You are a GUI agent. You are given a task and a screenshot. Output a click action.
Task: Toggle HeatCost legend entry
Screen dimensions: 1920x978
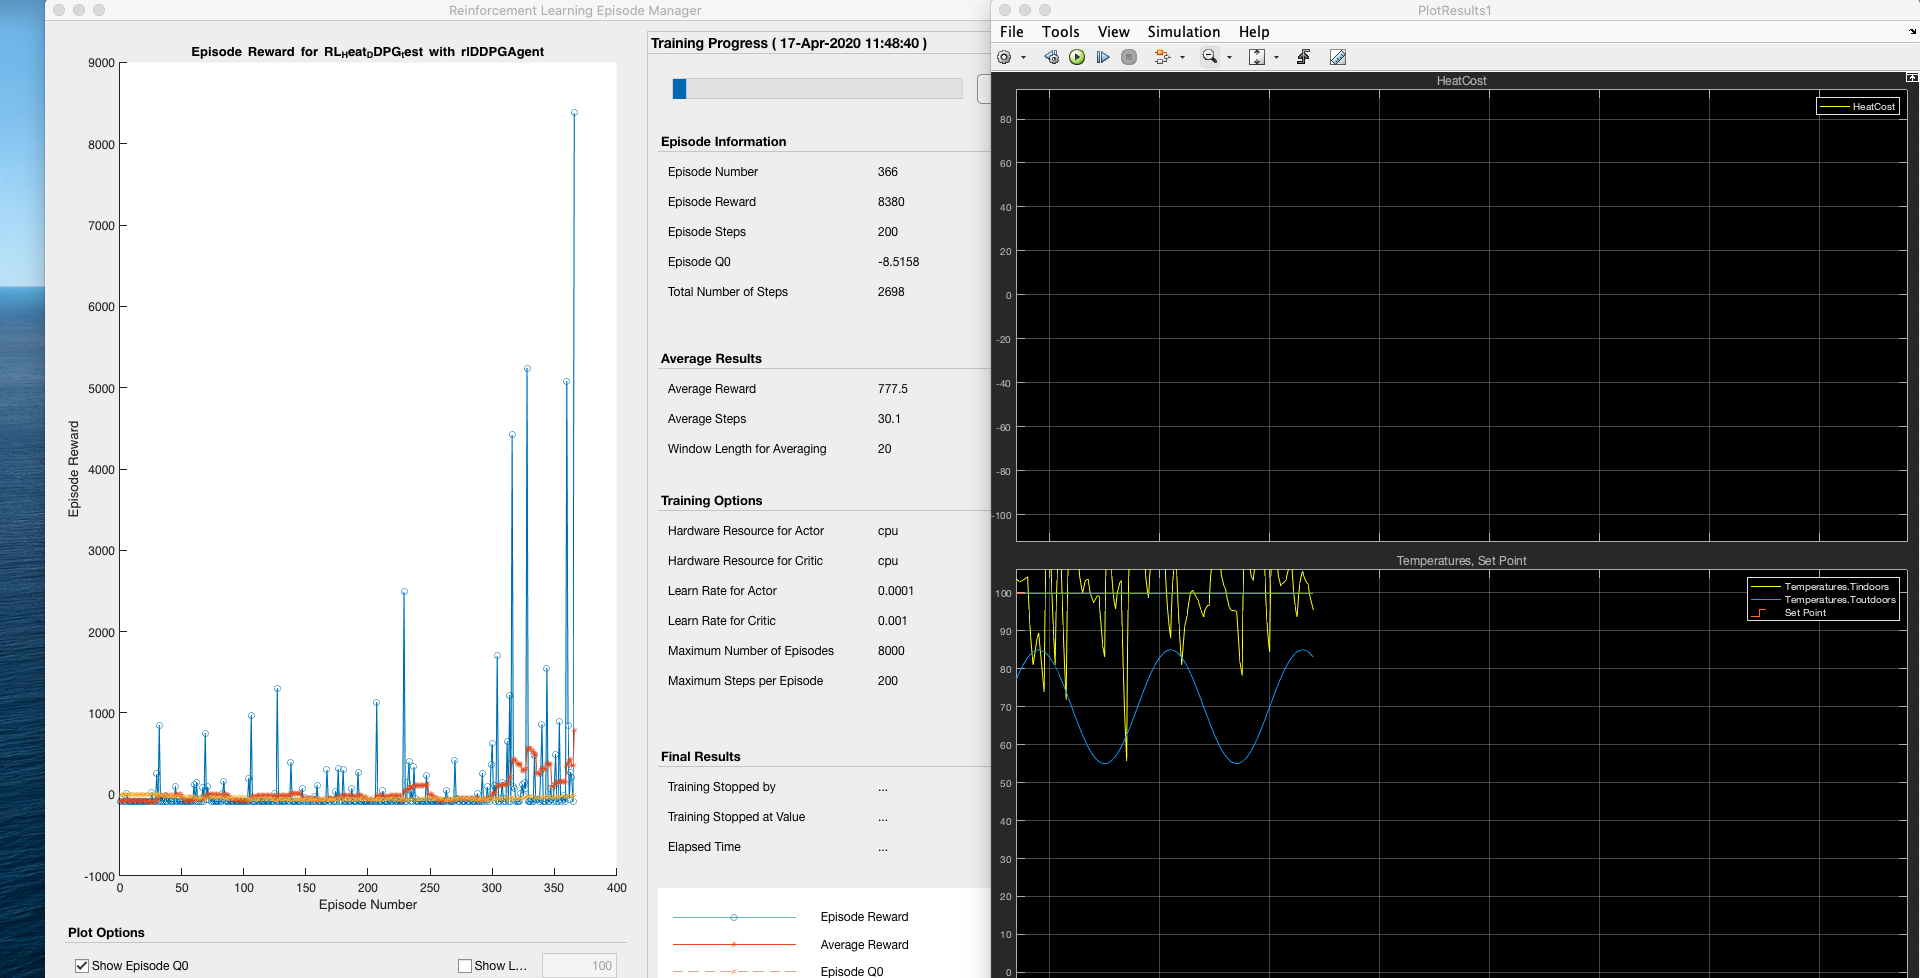click(x=1858, y=106)
